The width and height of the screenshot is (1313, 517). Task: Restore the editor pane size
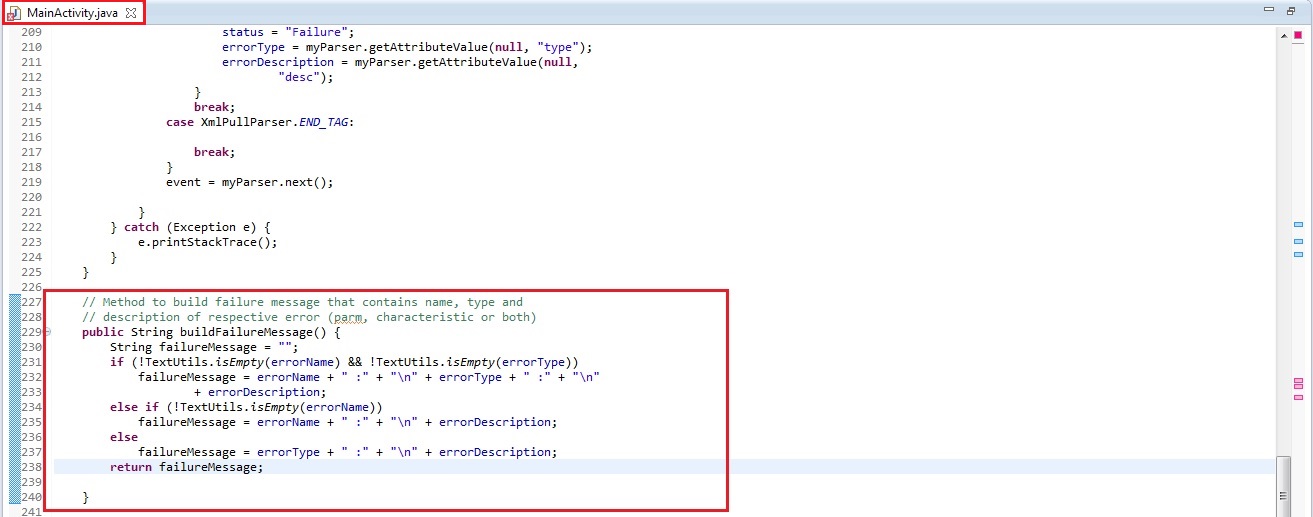(1290, 10)
